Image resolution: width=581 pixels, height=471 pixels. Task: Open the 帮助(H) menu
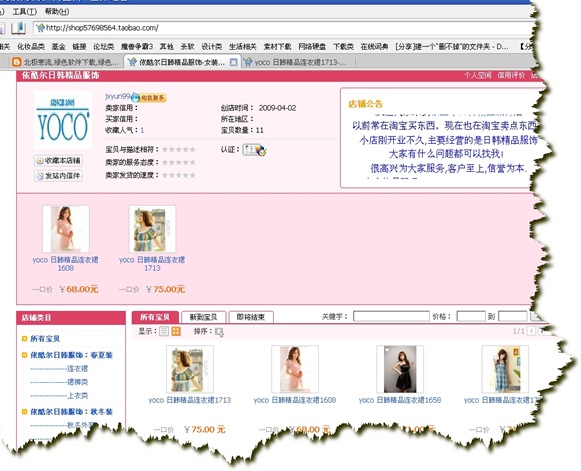point(57,11)
